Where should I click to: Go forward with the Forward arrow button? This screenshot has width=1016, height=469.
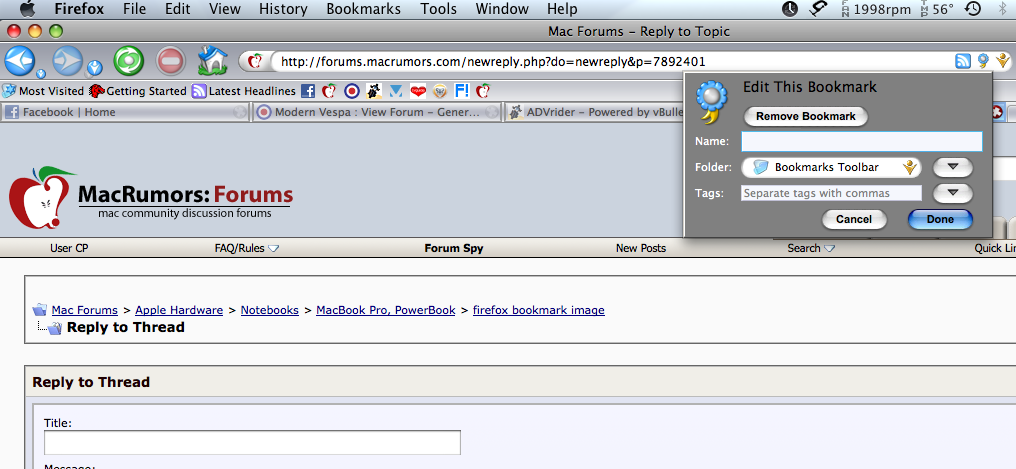point(68,61)
